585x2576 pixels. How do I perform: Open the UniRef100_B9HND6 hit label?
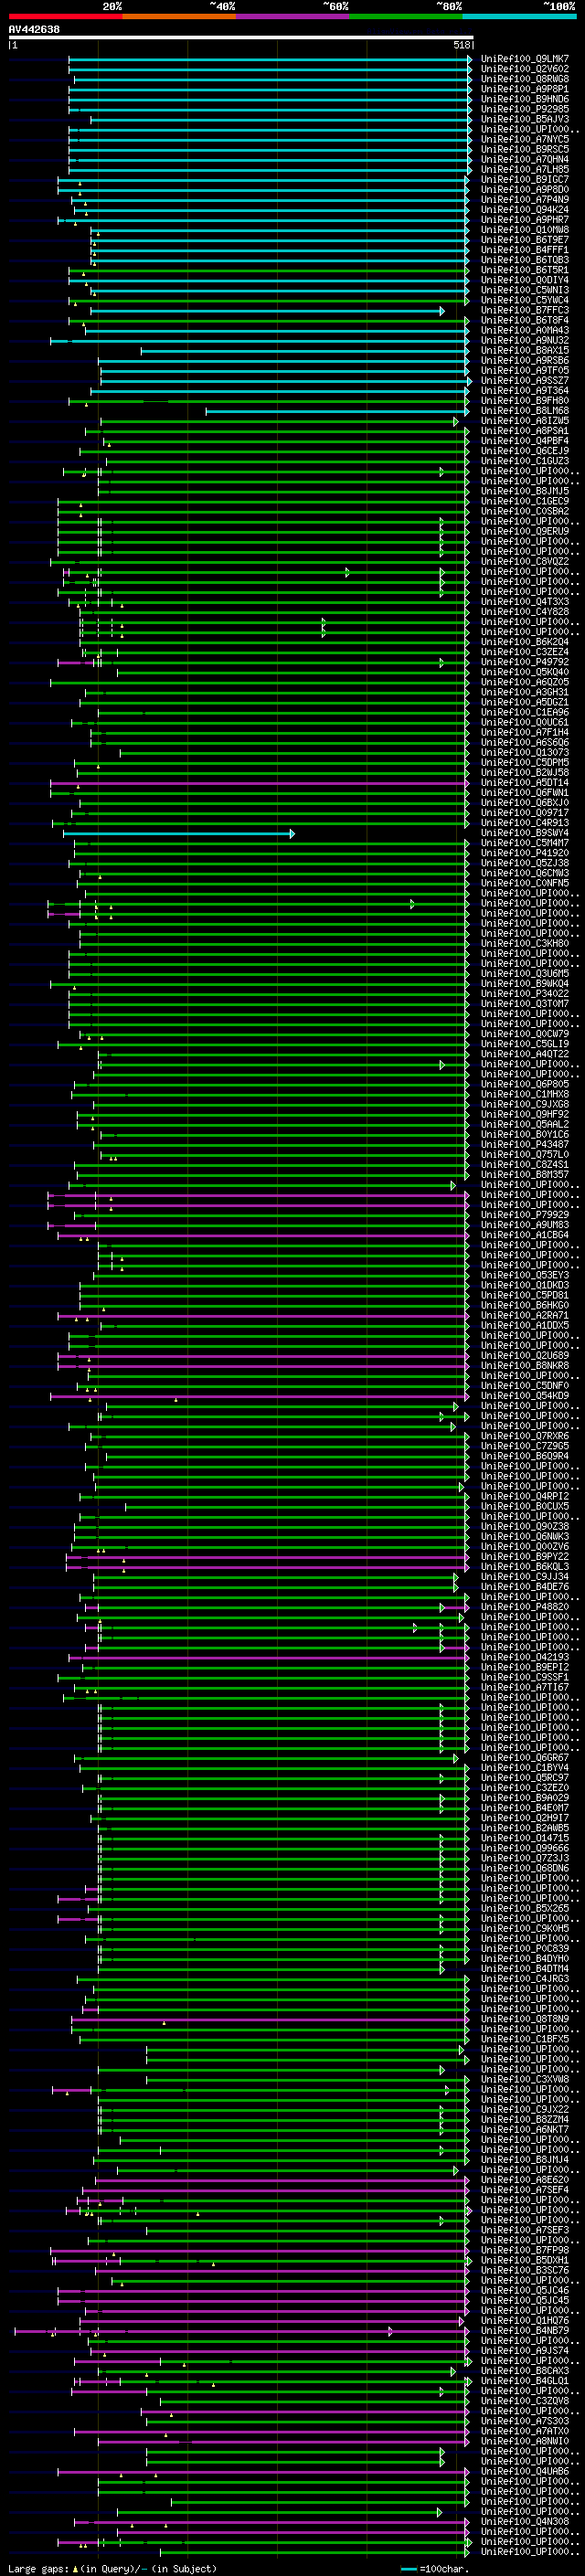525,99
